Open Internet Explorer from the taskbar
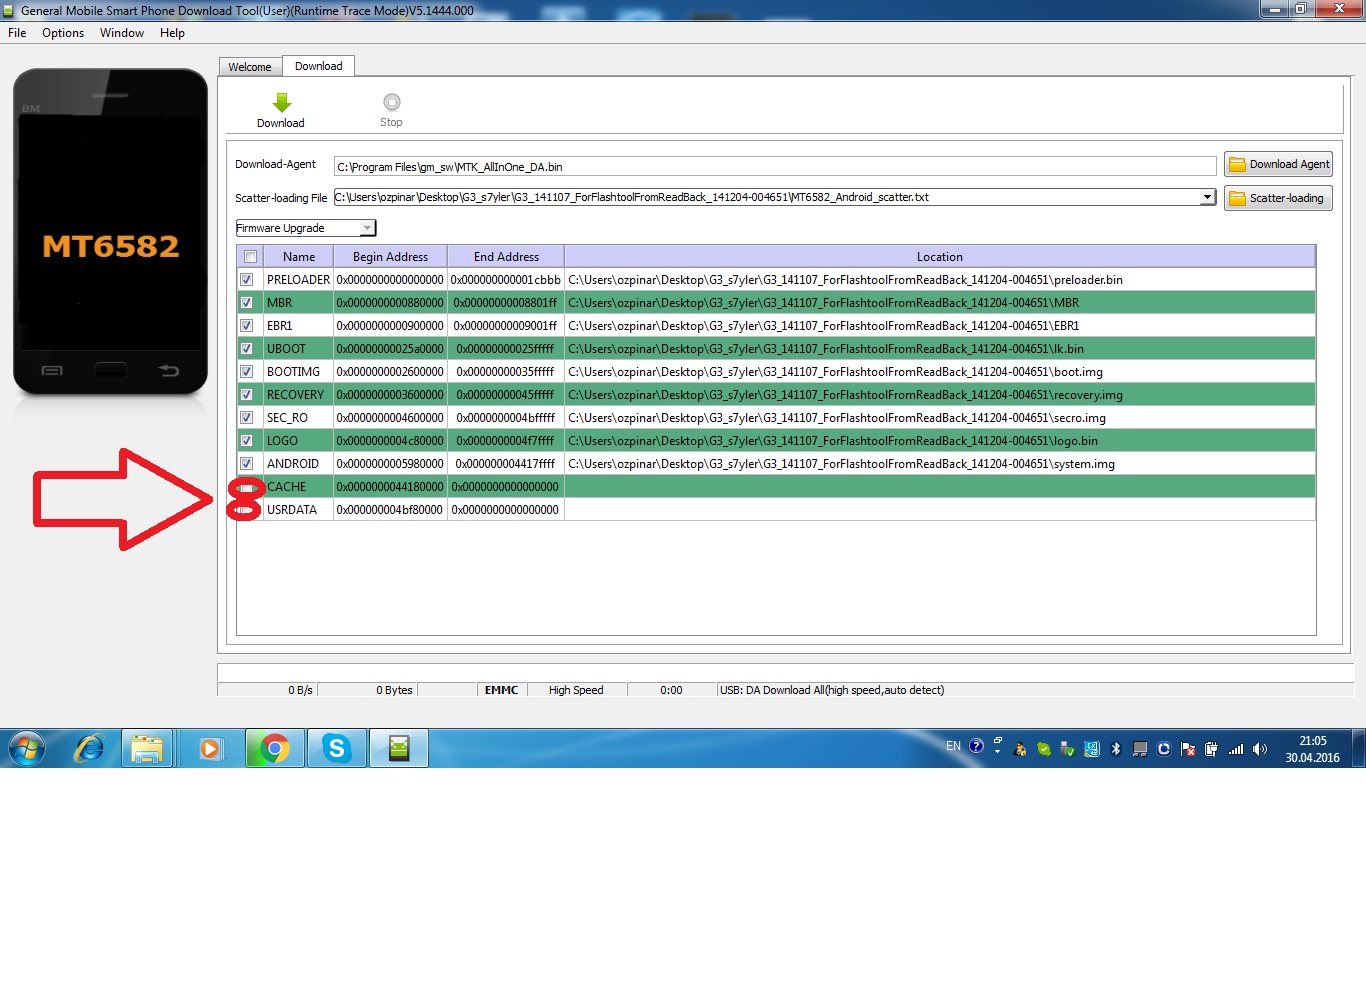Viewport: 1366px width, 1000px height. (x=90, y=748)
